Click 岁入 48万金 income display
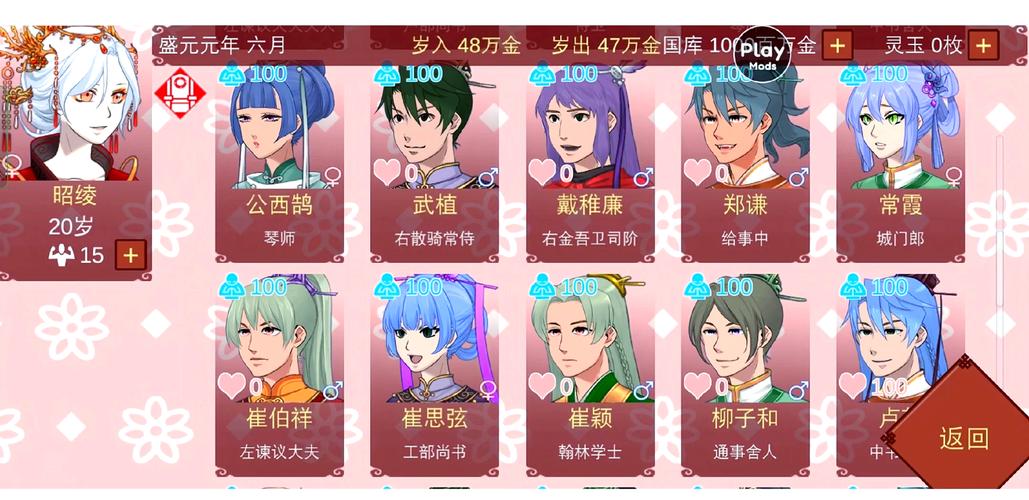 [466, 45]
